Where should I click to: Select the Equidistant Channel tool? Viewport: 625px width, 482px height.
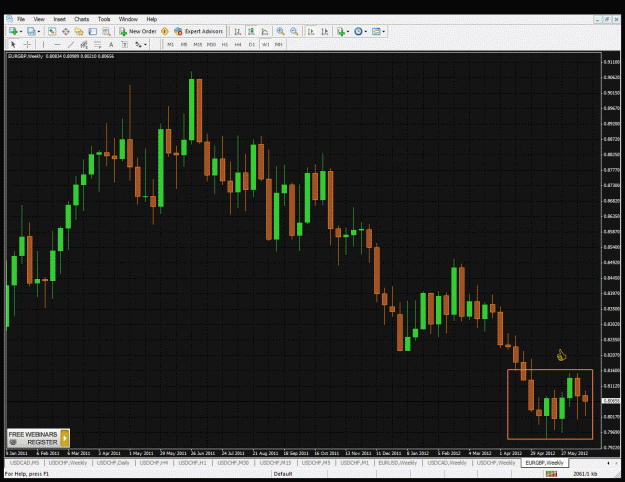click(84, 44)
